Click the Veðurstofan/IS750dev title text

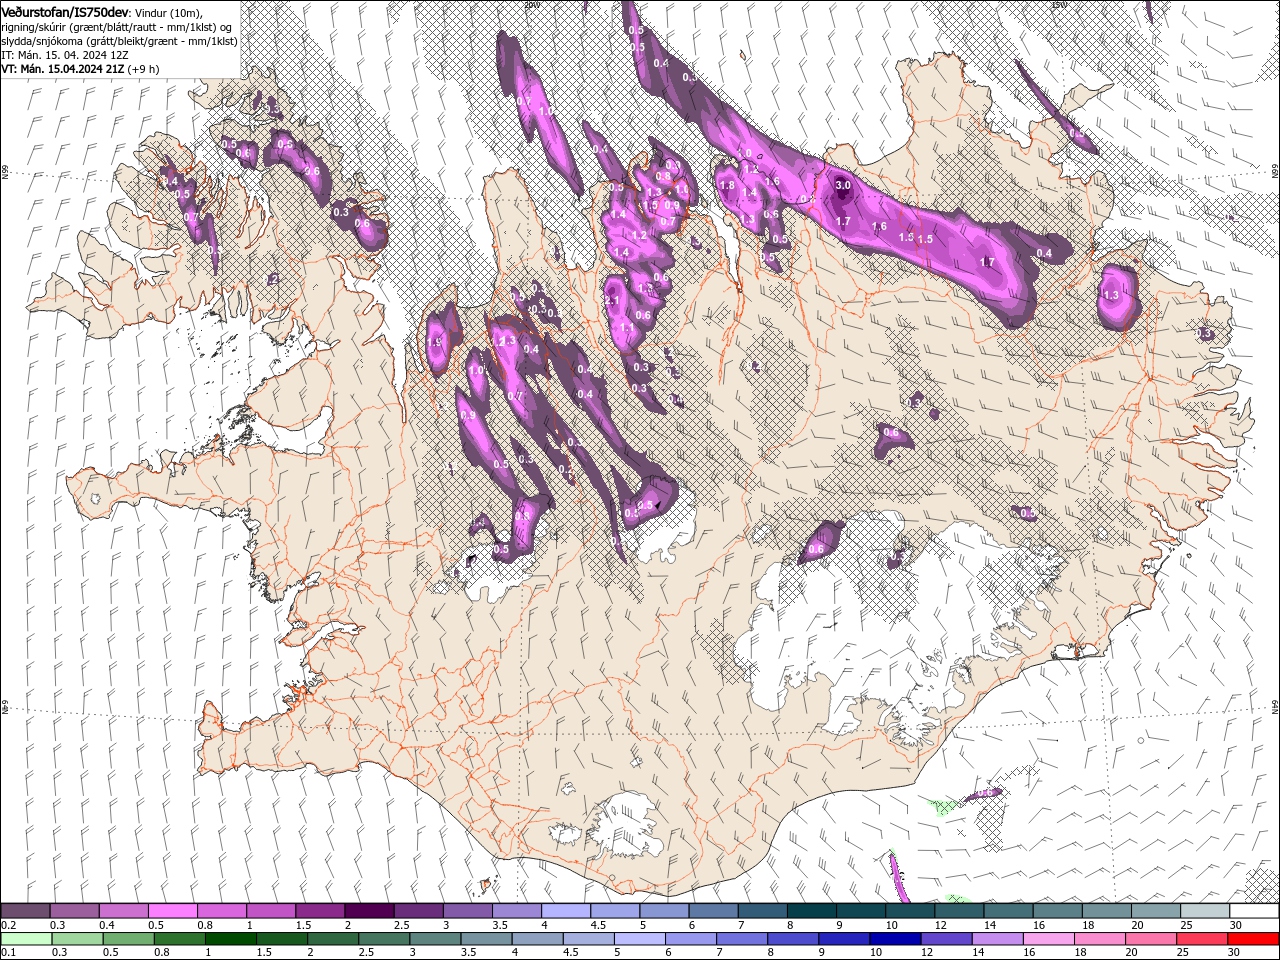(65, 11)
